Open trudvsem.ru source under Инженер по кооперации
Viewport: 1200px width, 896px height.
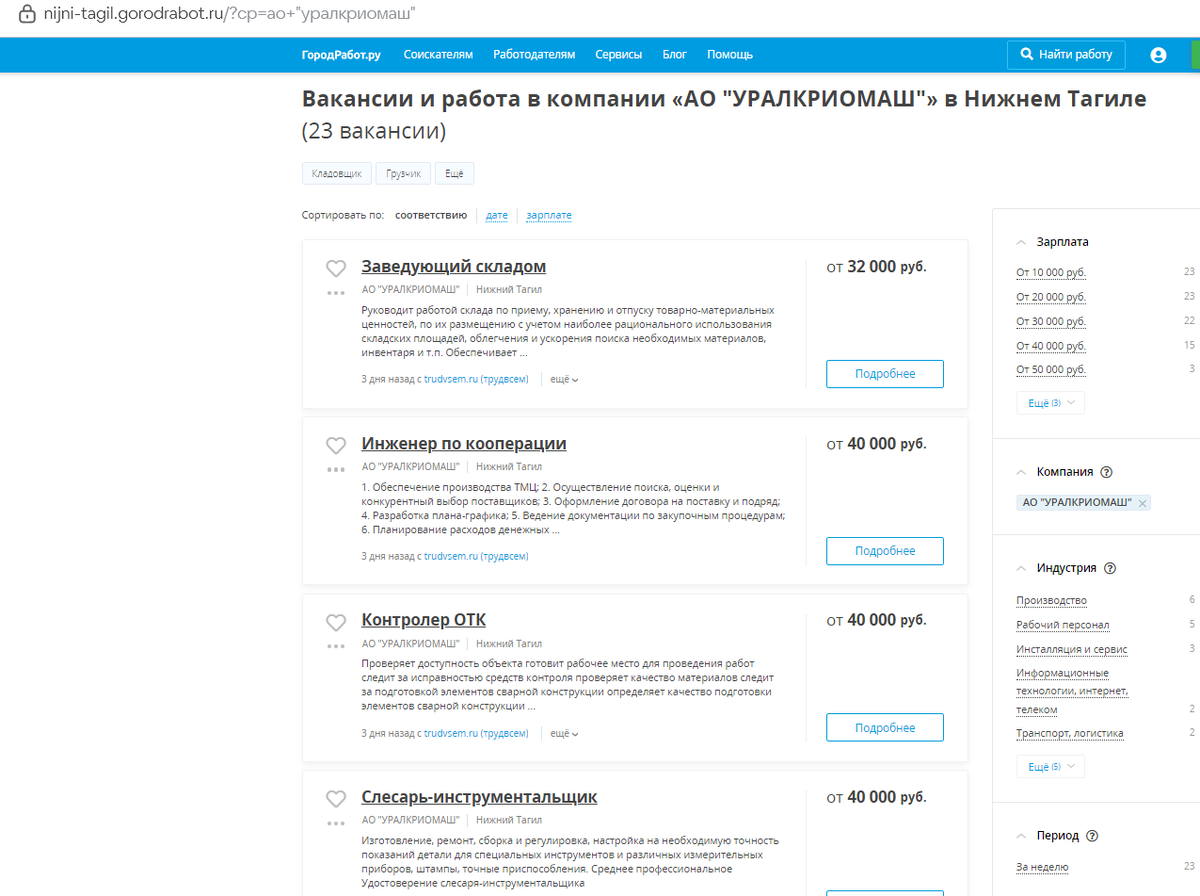click(x=476, y=556)
